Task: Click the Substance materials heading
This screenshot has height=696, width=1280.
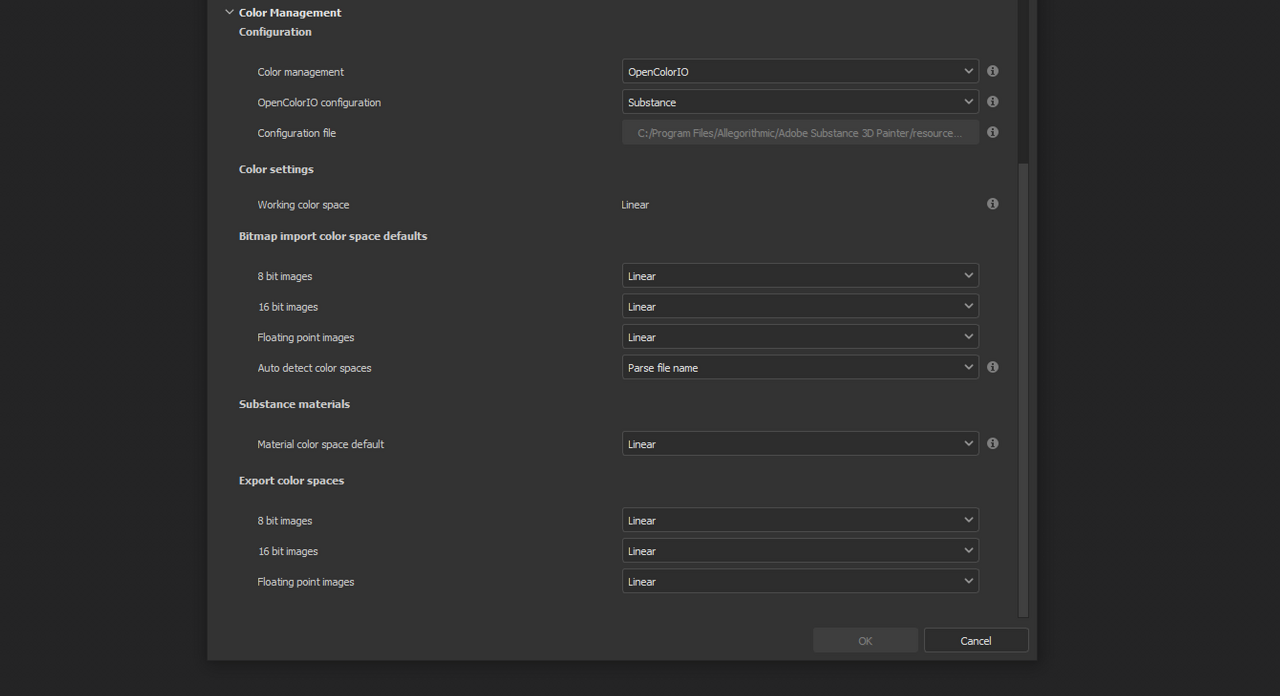Action: click(x=294, y=404)
